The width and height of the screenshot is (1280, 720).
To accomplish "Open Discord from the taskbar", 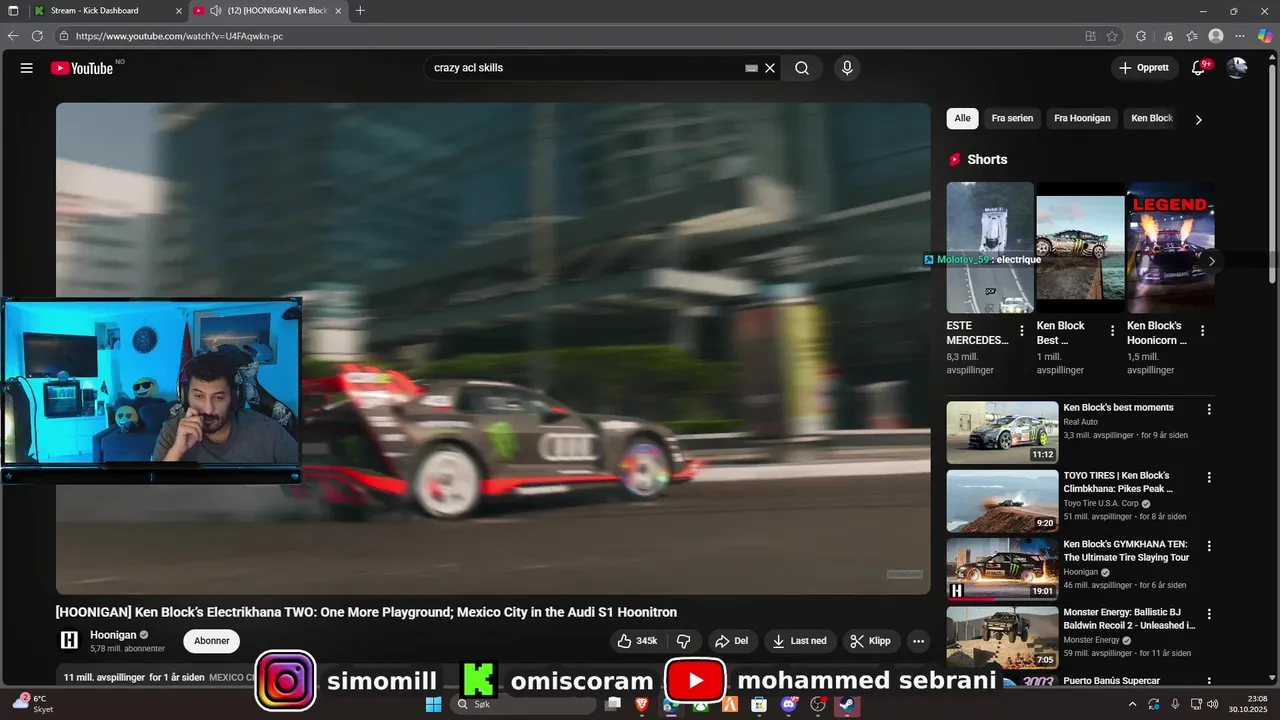I will 789,704.
